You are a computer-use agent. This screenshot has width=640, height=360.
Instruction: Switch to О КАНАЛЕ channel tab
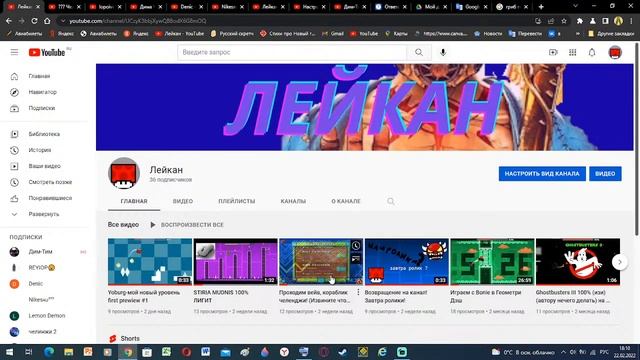[x=346, y=201]
